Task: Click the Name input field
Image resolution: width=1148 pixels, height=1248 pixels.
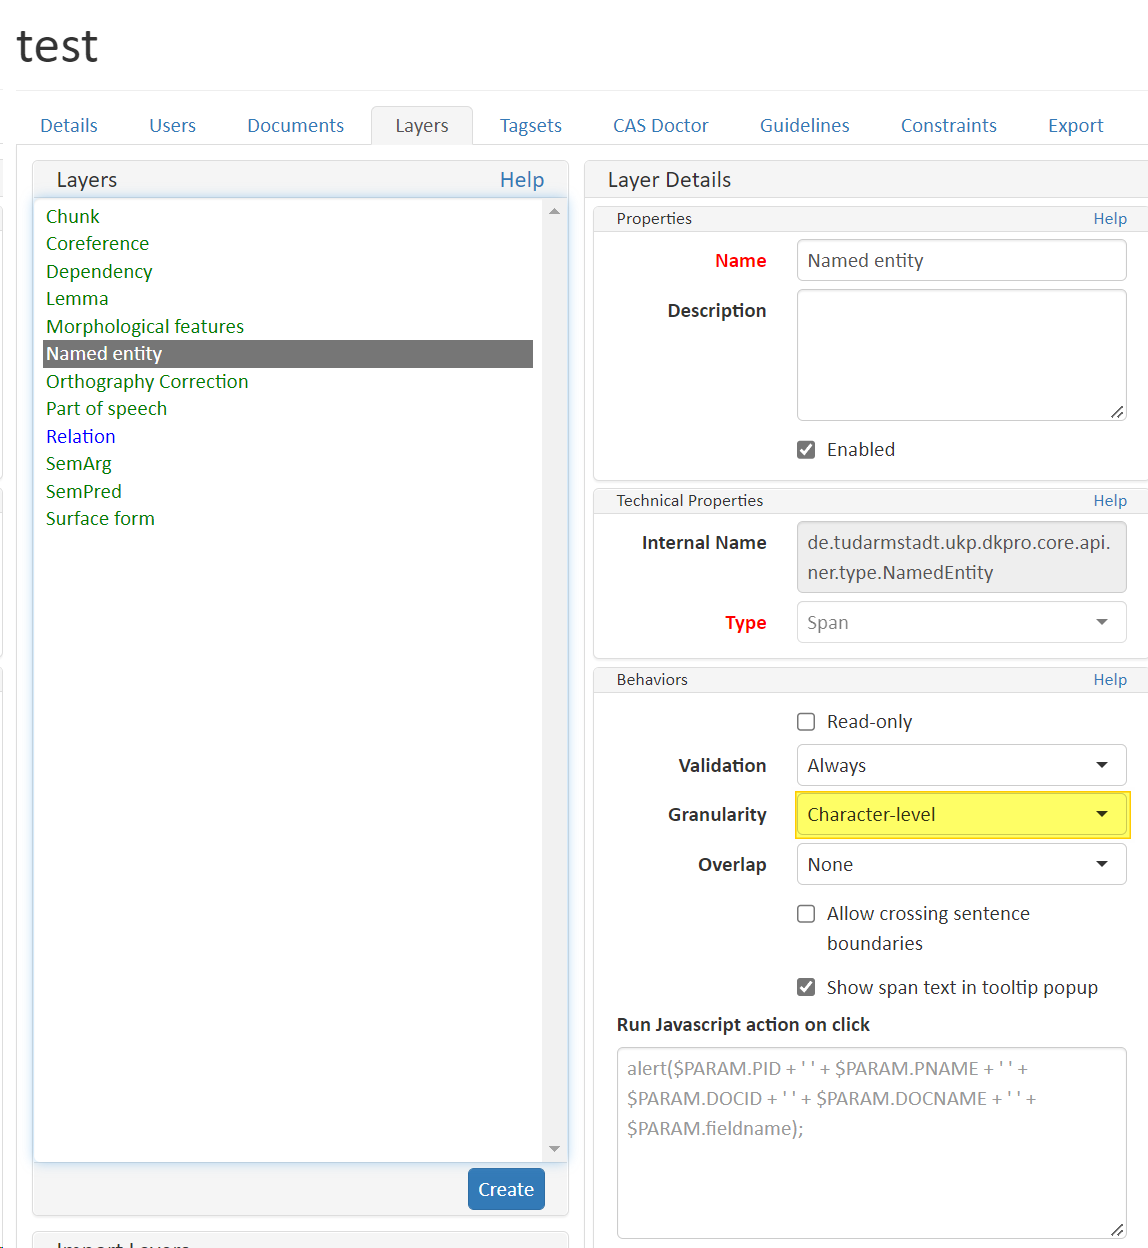Action: click(960, 260)
